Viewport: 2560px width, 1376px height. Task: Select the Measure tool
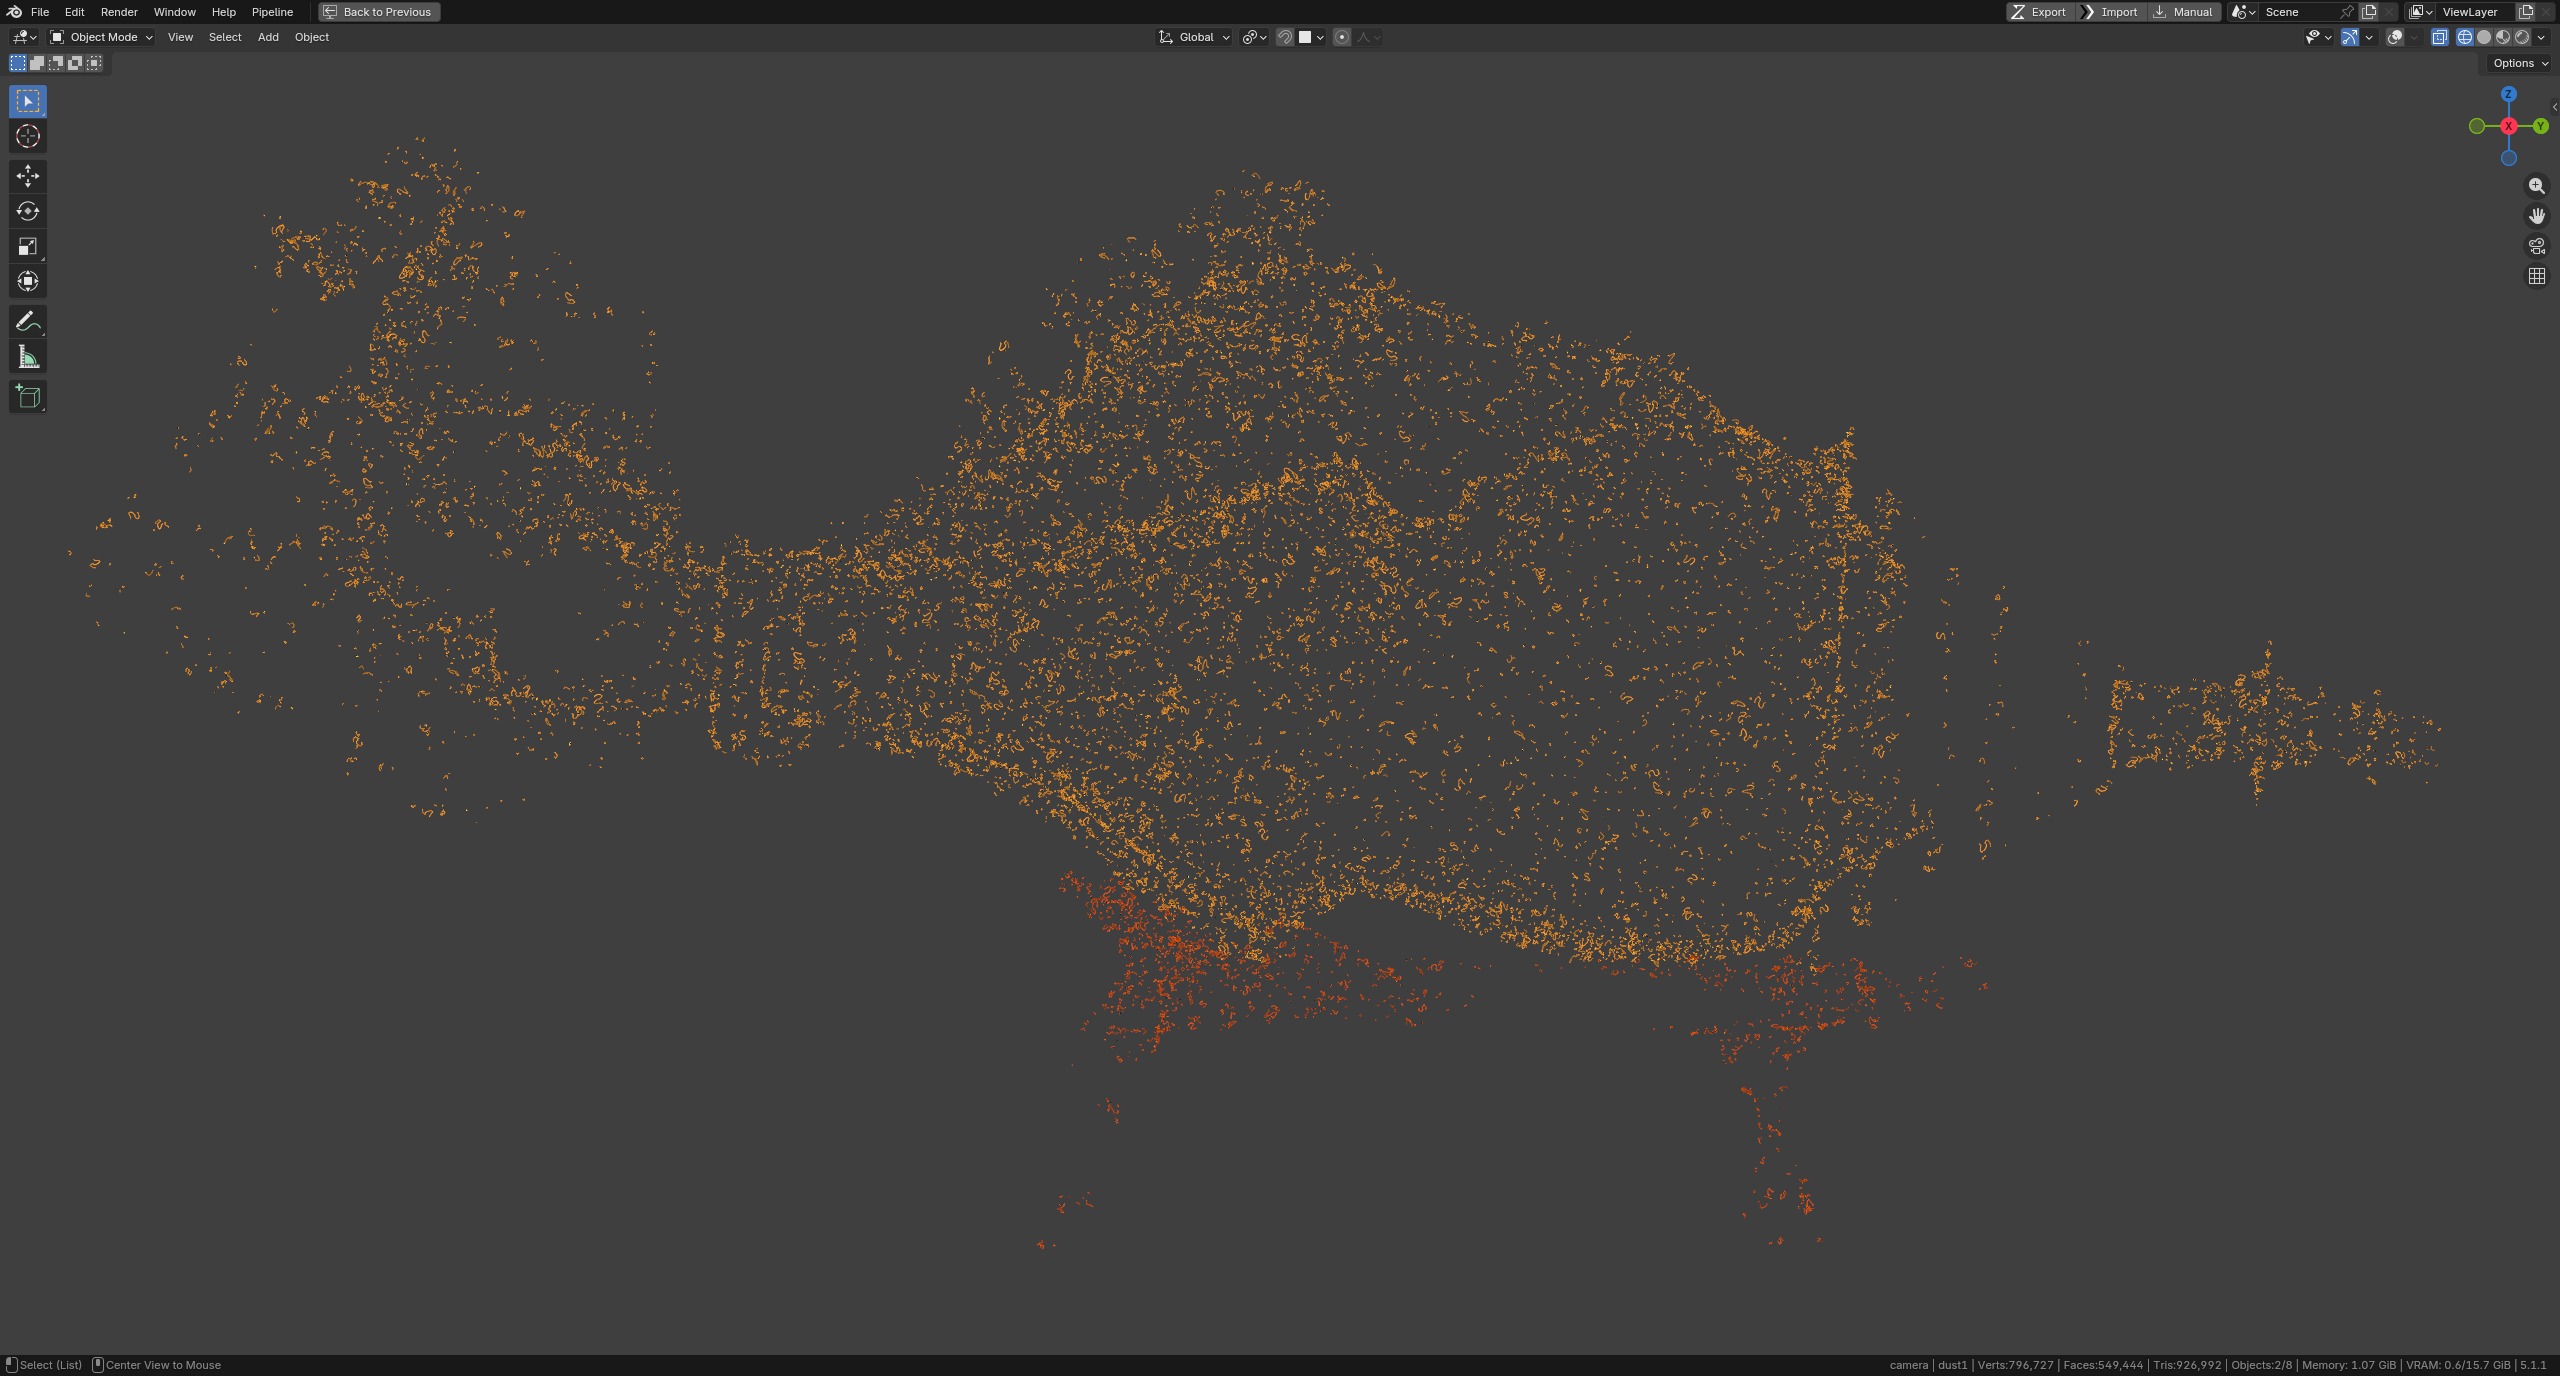(x=28, y=357)
